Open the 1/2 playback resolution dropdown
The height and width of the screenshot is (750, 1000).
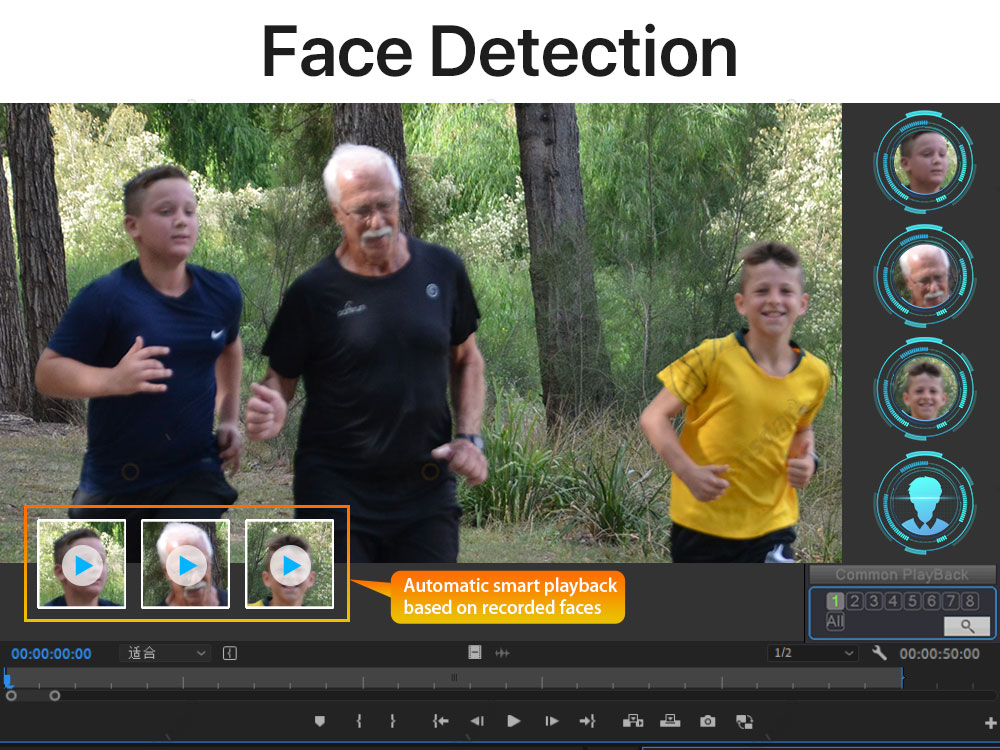pos(813,653)
